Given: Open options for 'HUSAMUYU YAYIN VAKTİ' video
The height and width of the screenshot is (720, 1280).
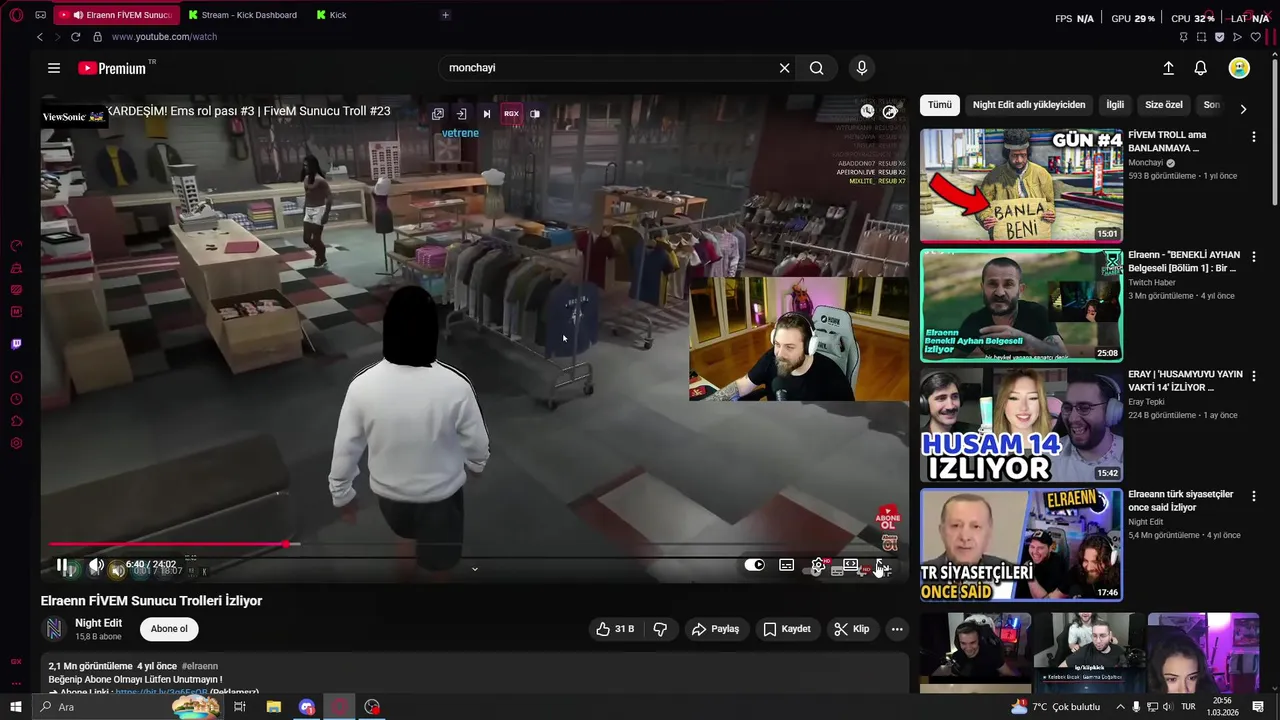Looking at the screenshot, I should coord(1254,377).
